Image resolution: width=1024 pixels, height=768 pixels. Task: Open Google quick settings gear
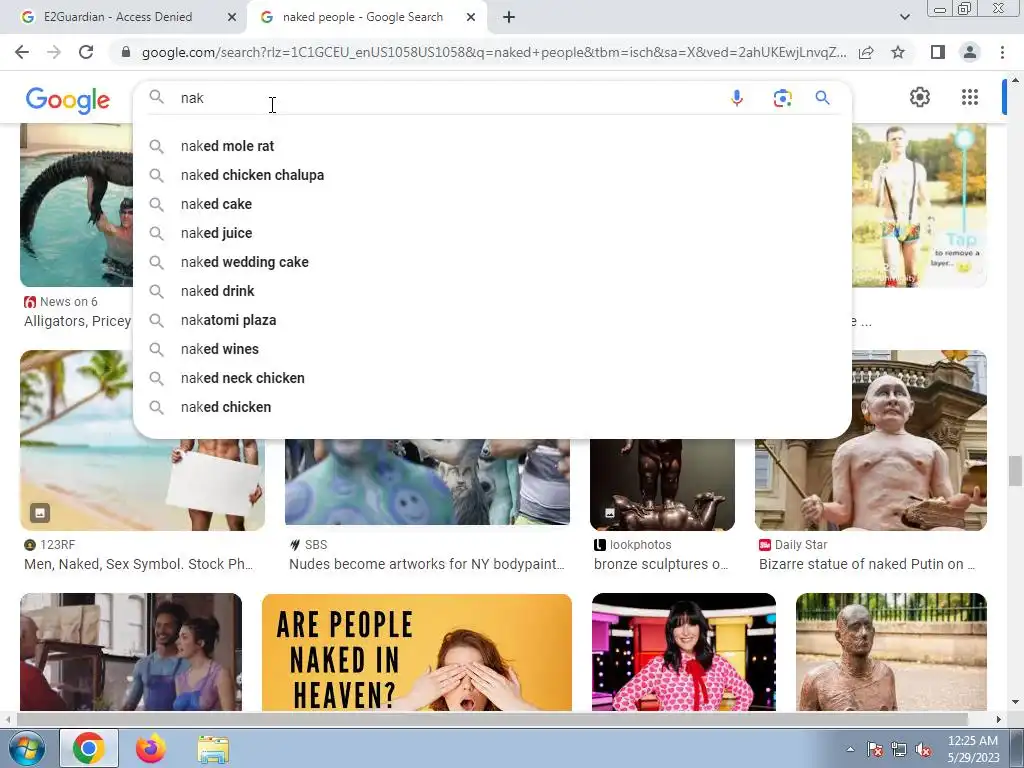(920, 97)
